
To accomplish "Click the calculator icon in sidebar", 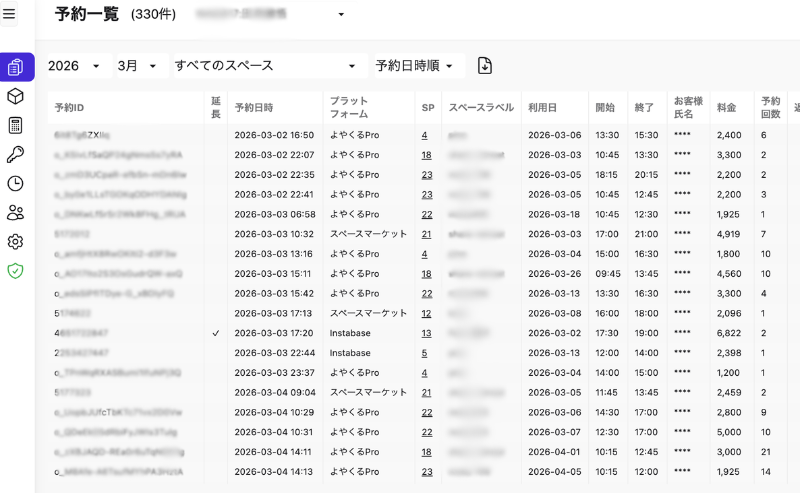I will (16, 125).
